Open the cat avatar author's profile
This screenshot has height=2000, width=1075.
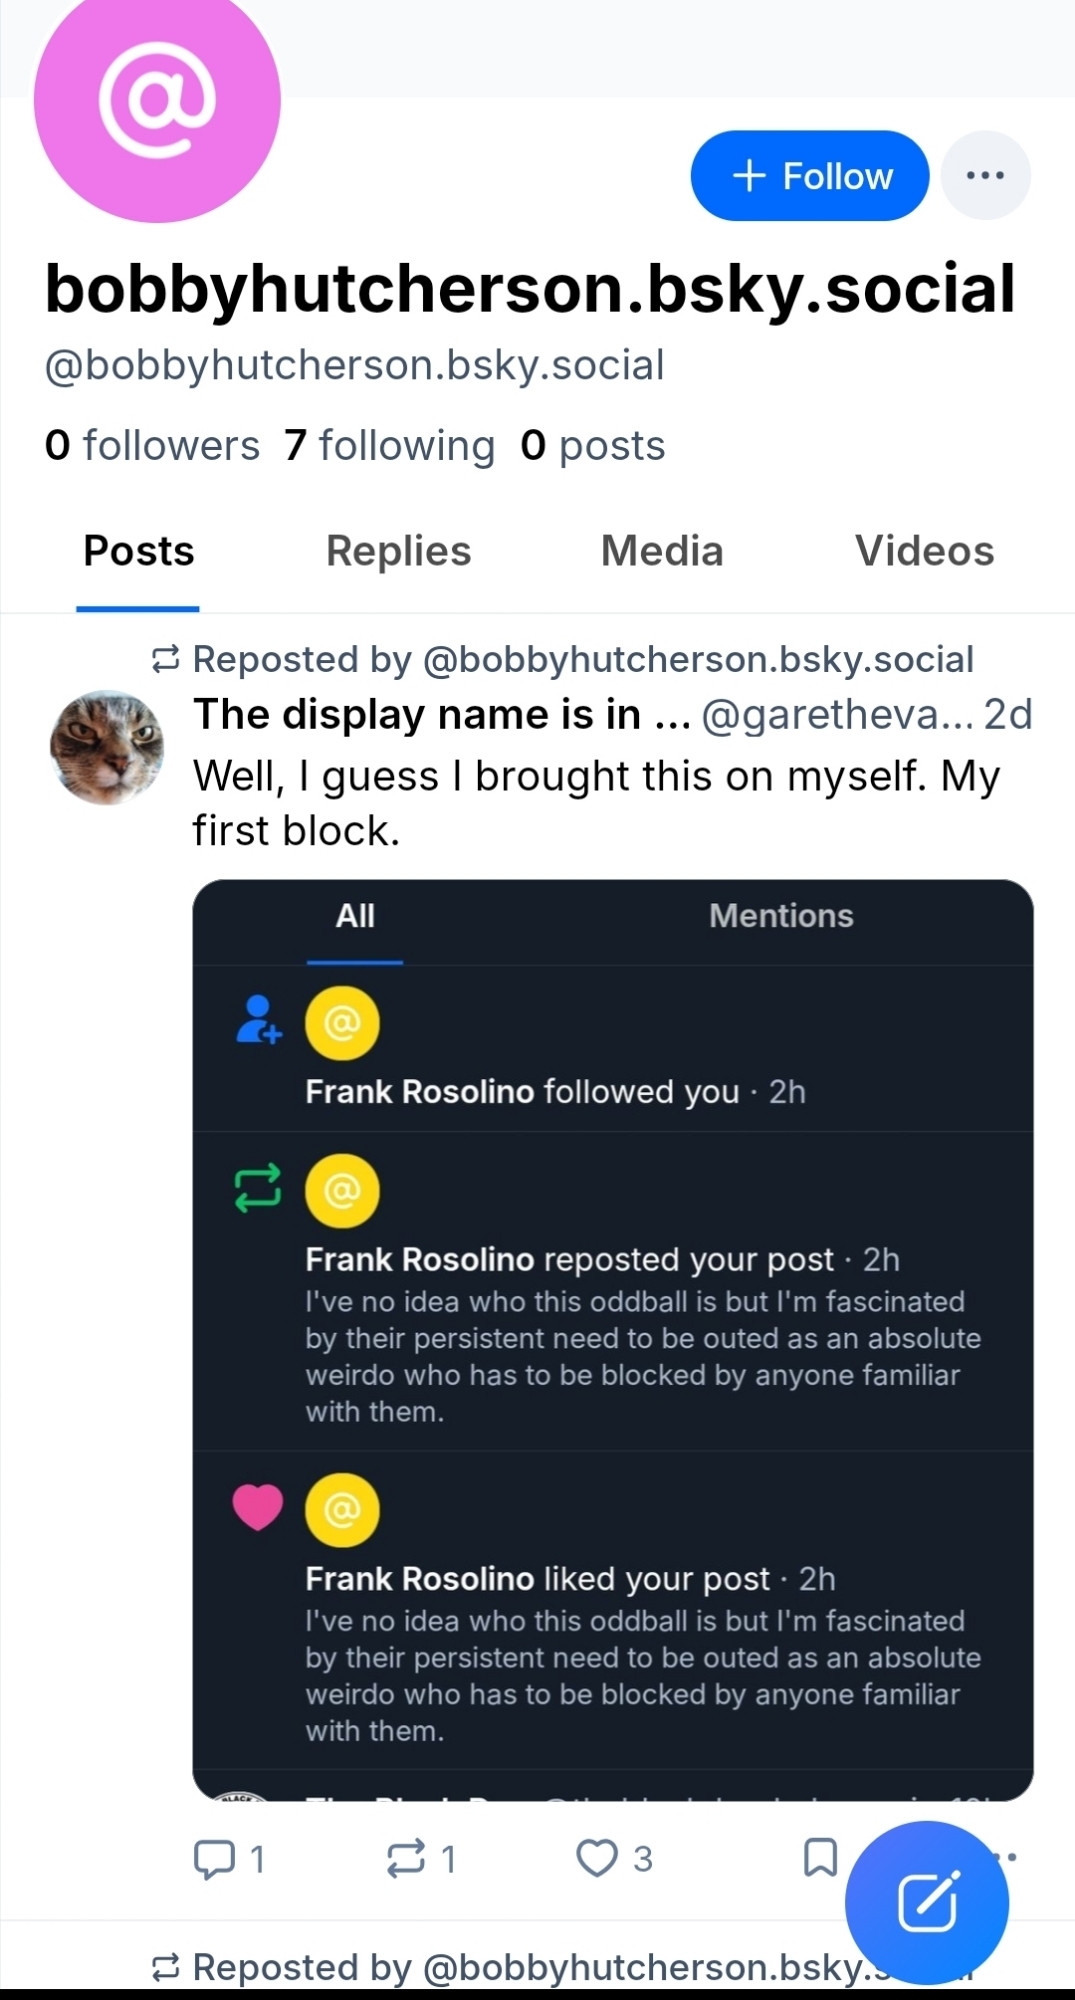[x=107, y=747]
